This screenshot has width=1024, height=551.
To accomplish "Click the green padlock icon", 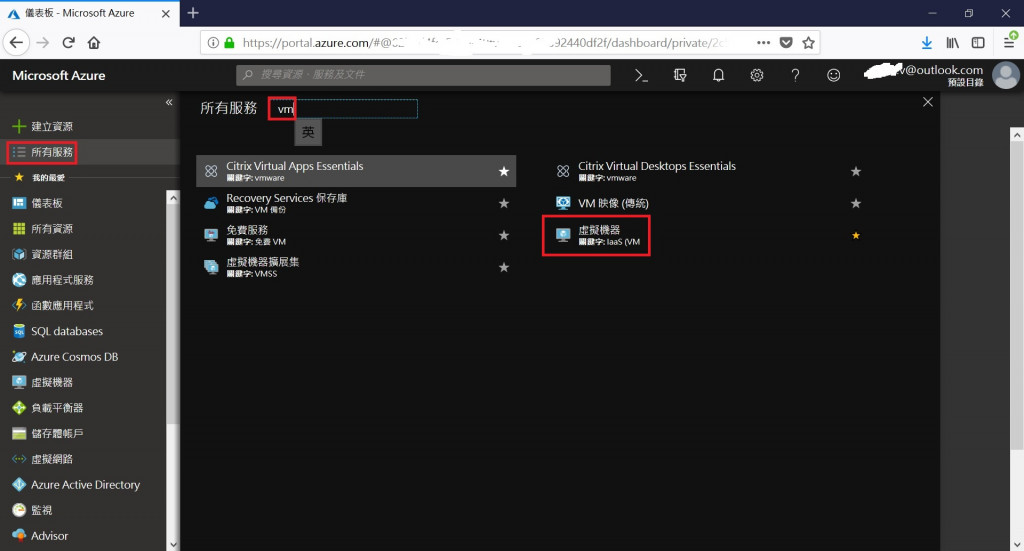I will click(x=229, y=43).
